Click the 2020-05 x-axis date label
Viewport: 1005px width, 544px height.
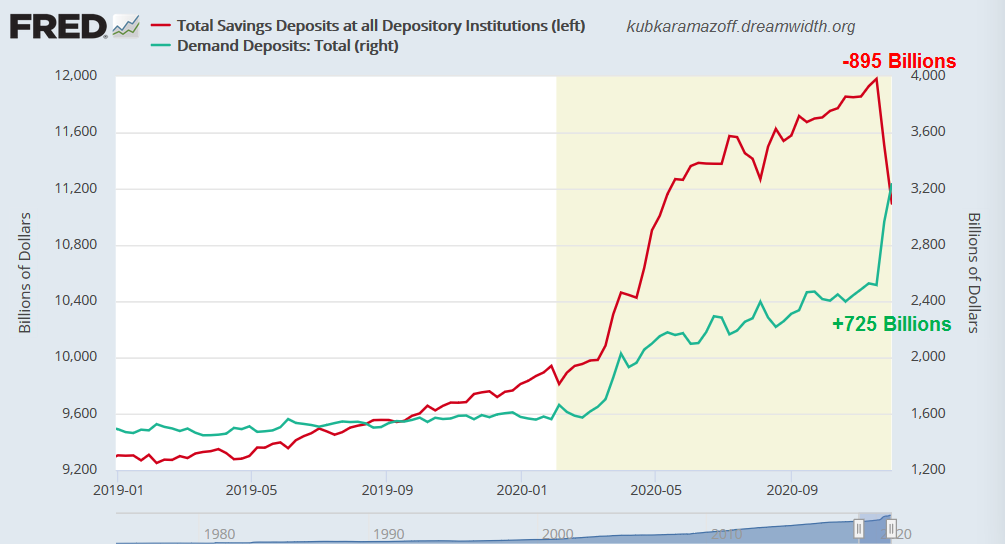655,491
